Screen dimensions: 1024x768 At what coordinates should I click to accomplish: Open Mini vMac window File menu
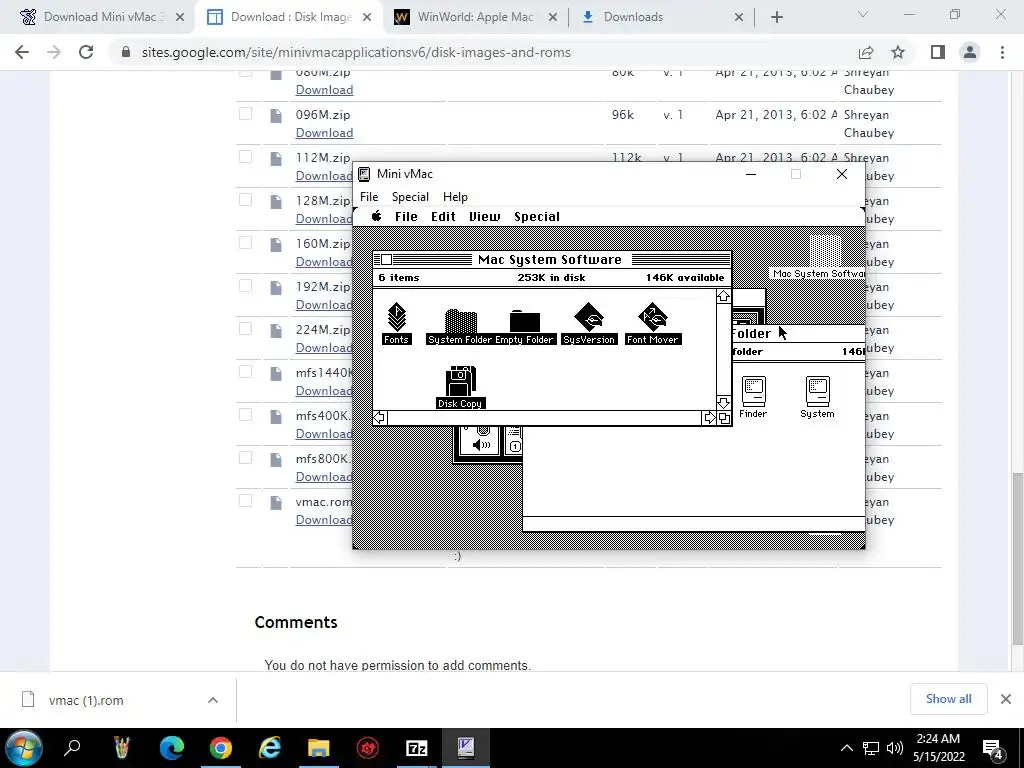[369, 197]
